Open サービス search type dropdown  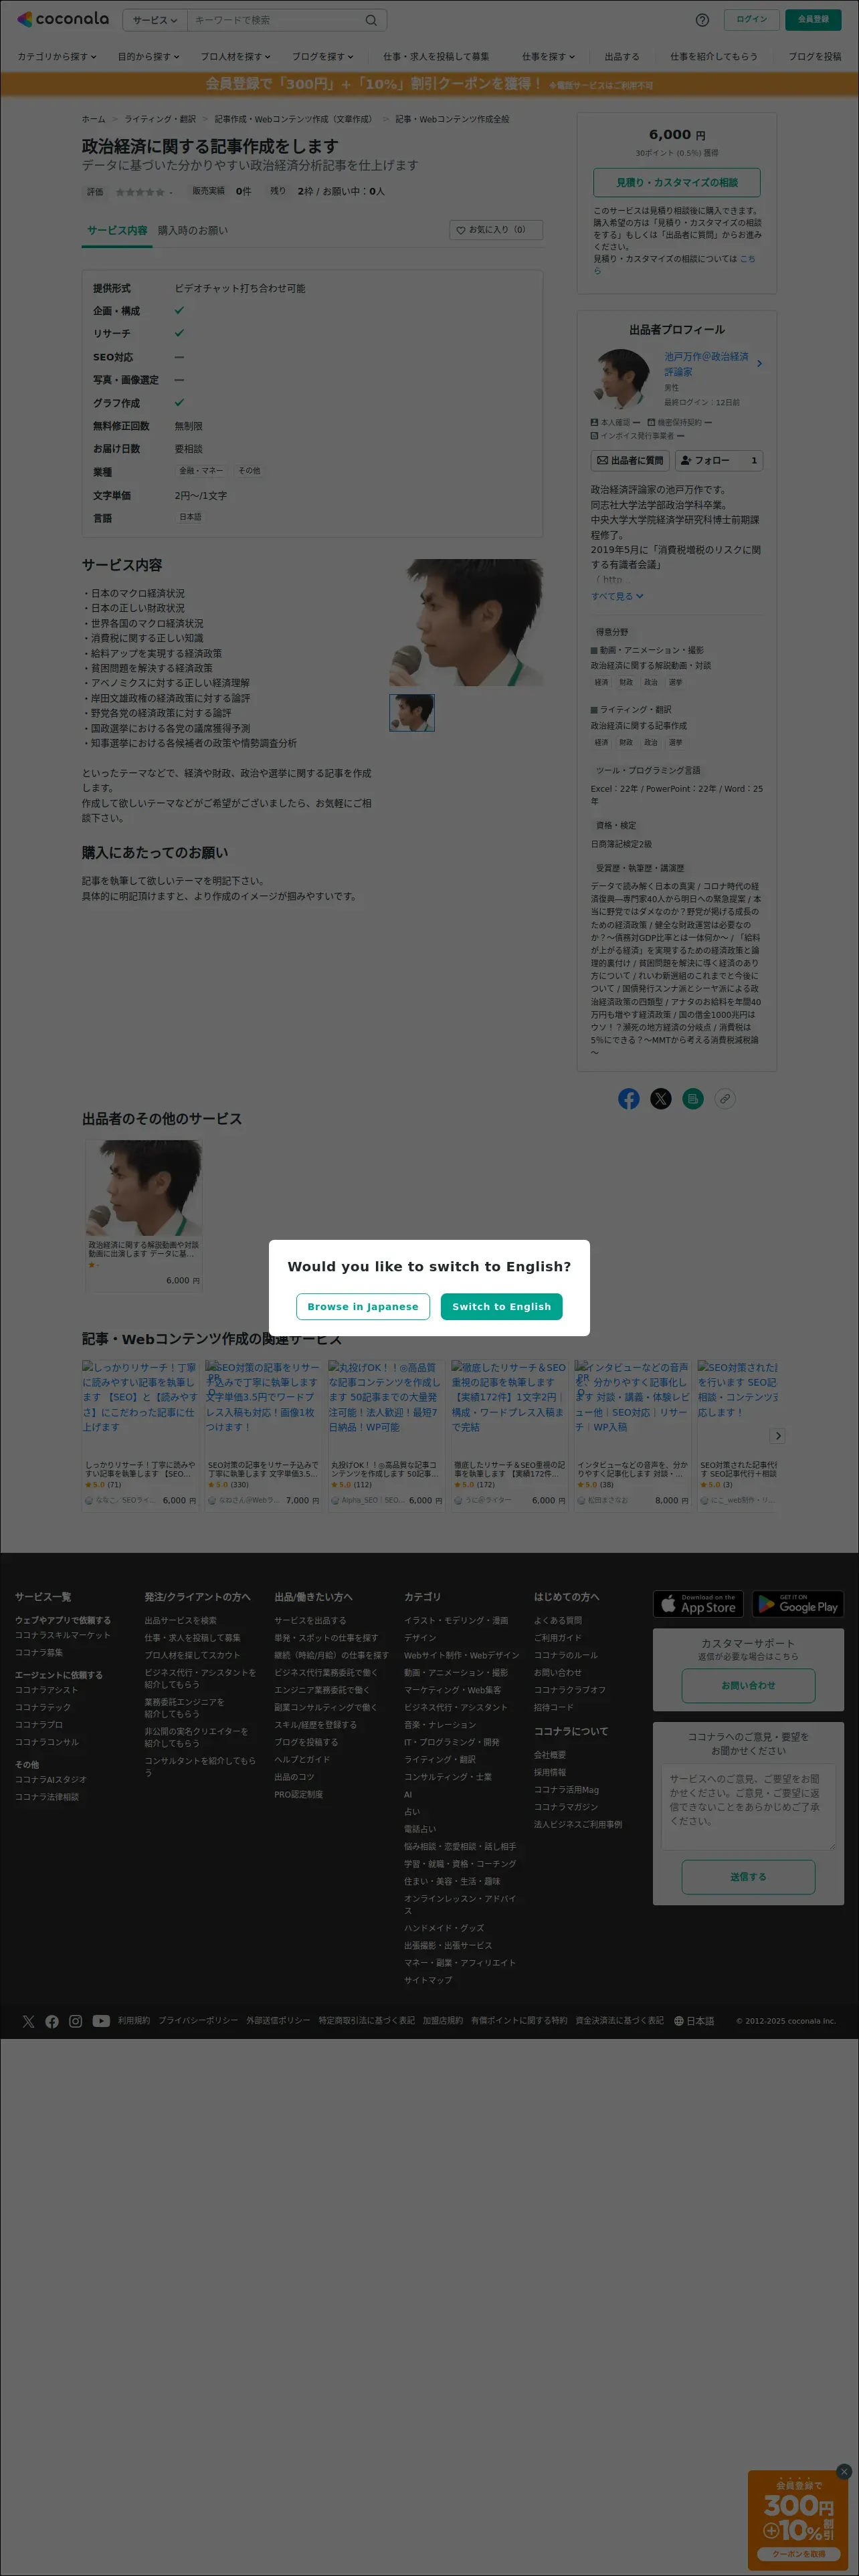coord(155,20)
